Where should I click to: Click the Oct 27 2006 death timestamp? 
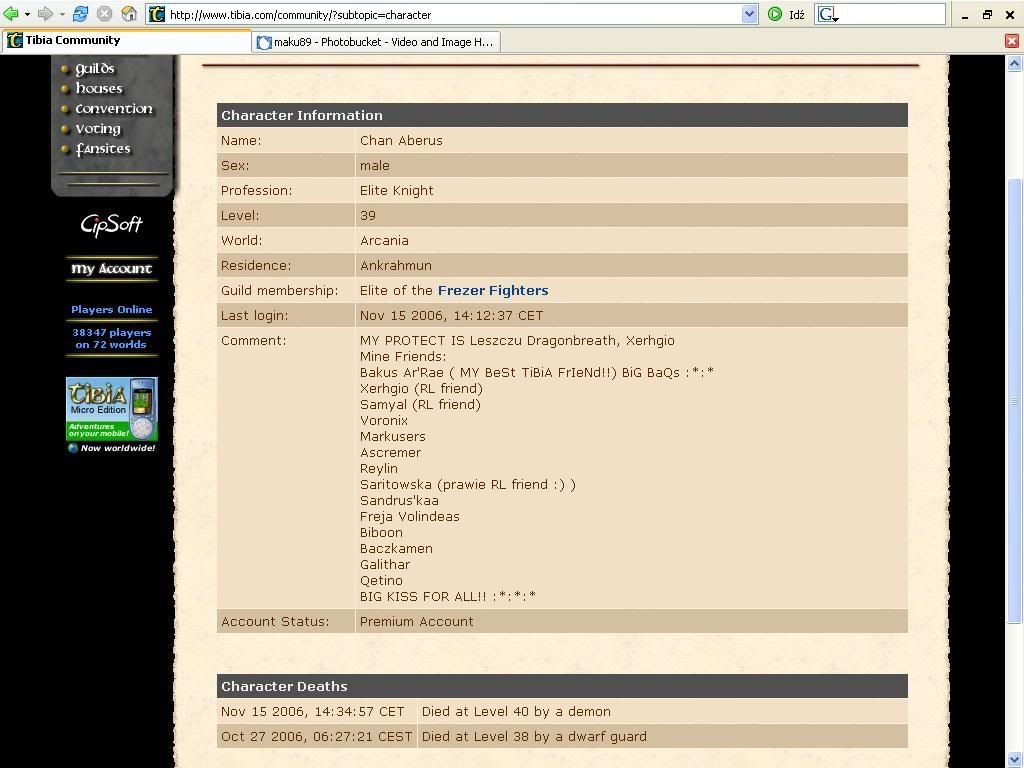click(316, 737)
